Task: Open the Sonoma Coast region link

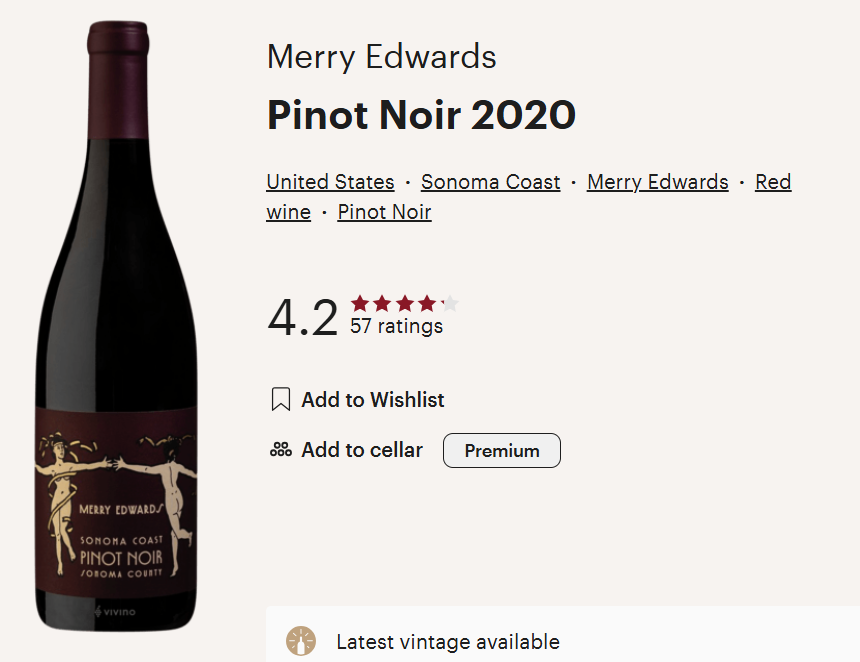Action: 490,182
